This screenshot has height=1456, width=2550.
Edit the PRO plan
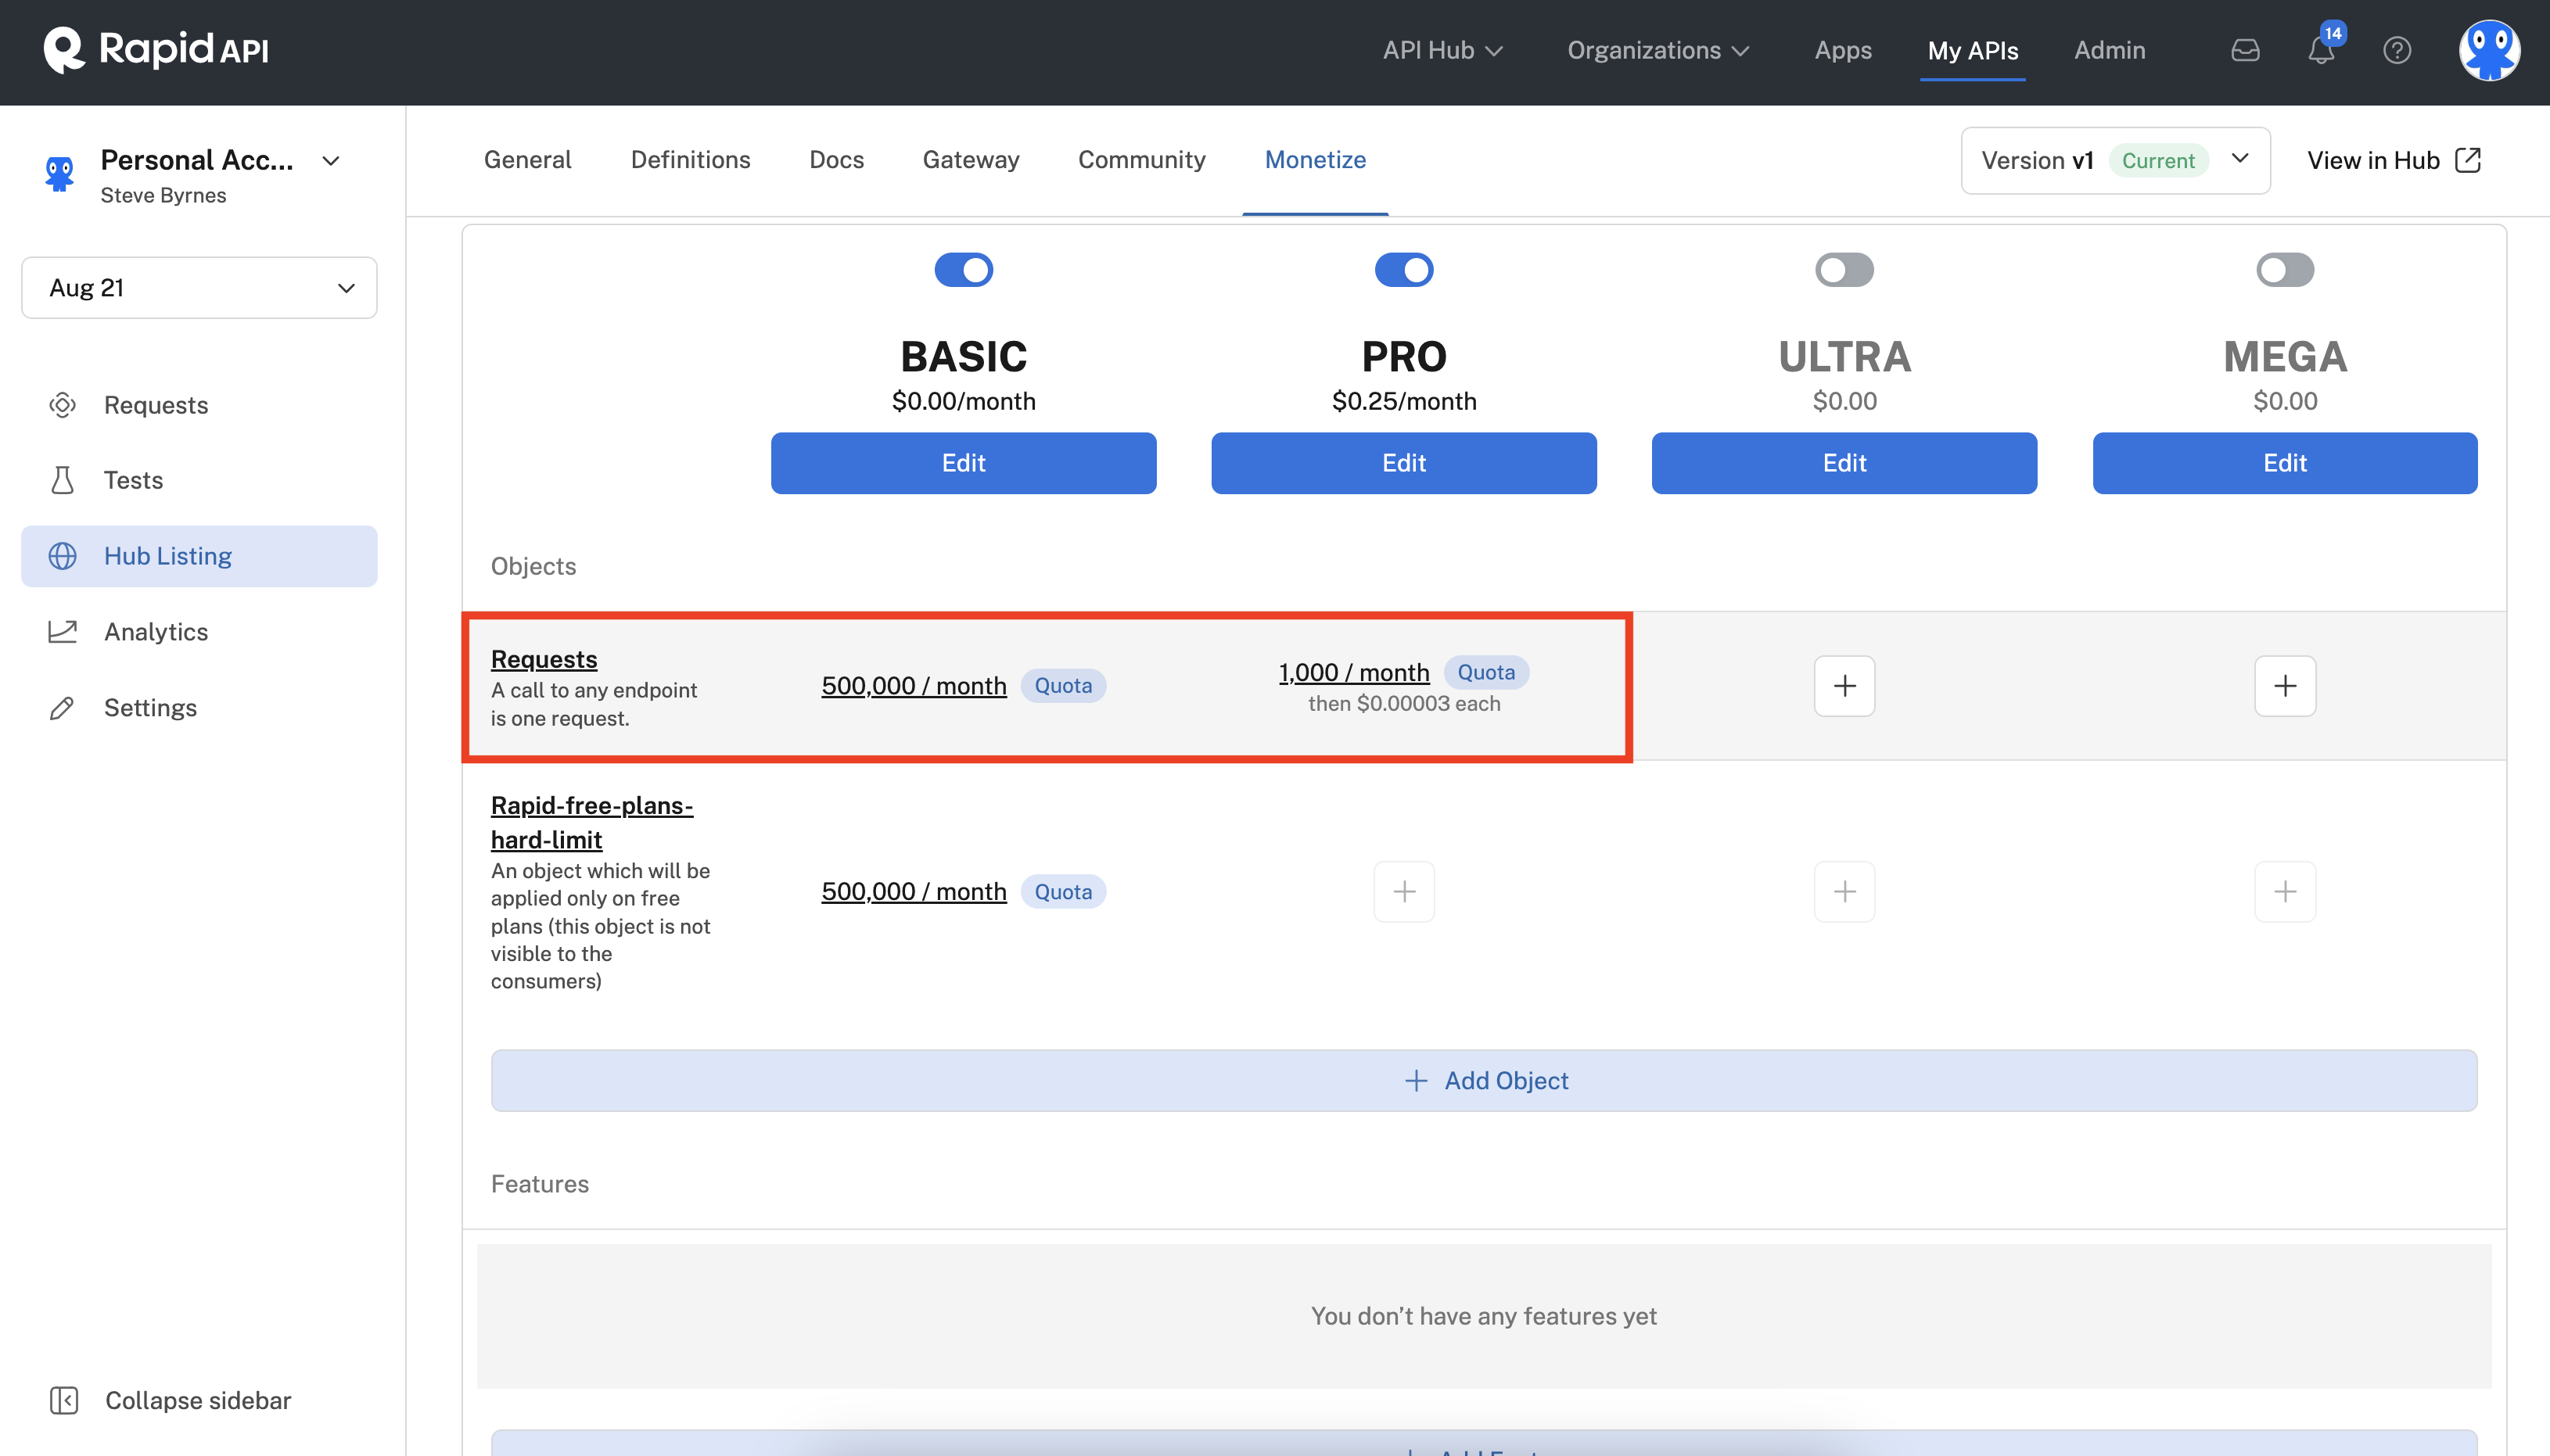pos(1403,463)
